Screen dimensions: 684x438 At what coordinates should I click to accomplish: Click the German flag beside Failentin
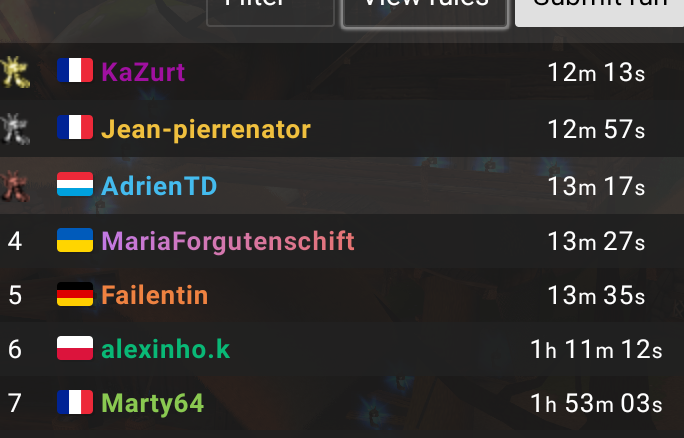click(x=75, y=294)
